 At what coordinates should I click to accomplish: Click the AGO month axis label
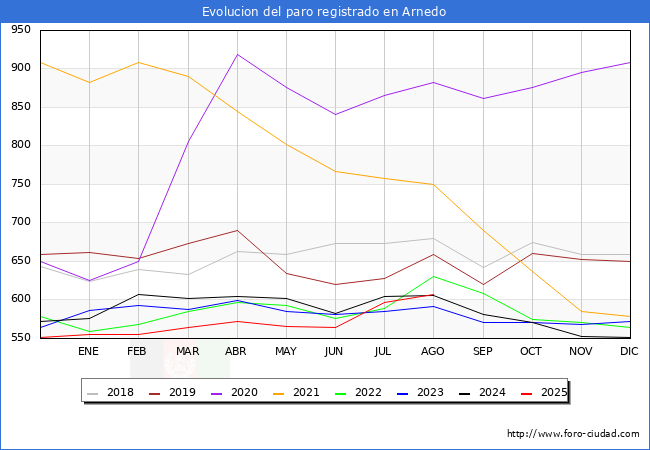pyautogui.click(x=433, y=351)
